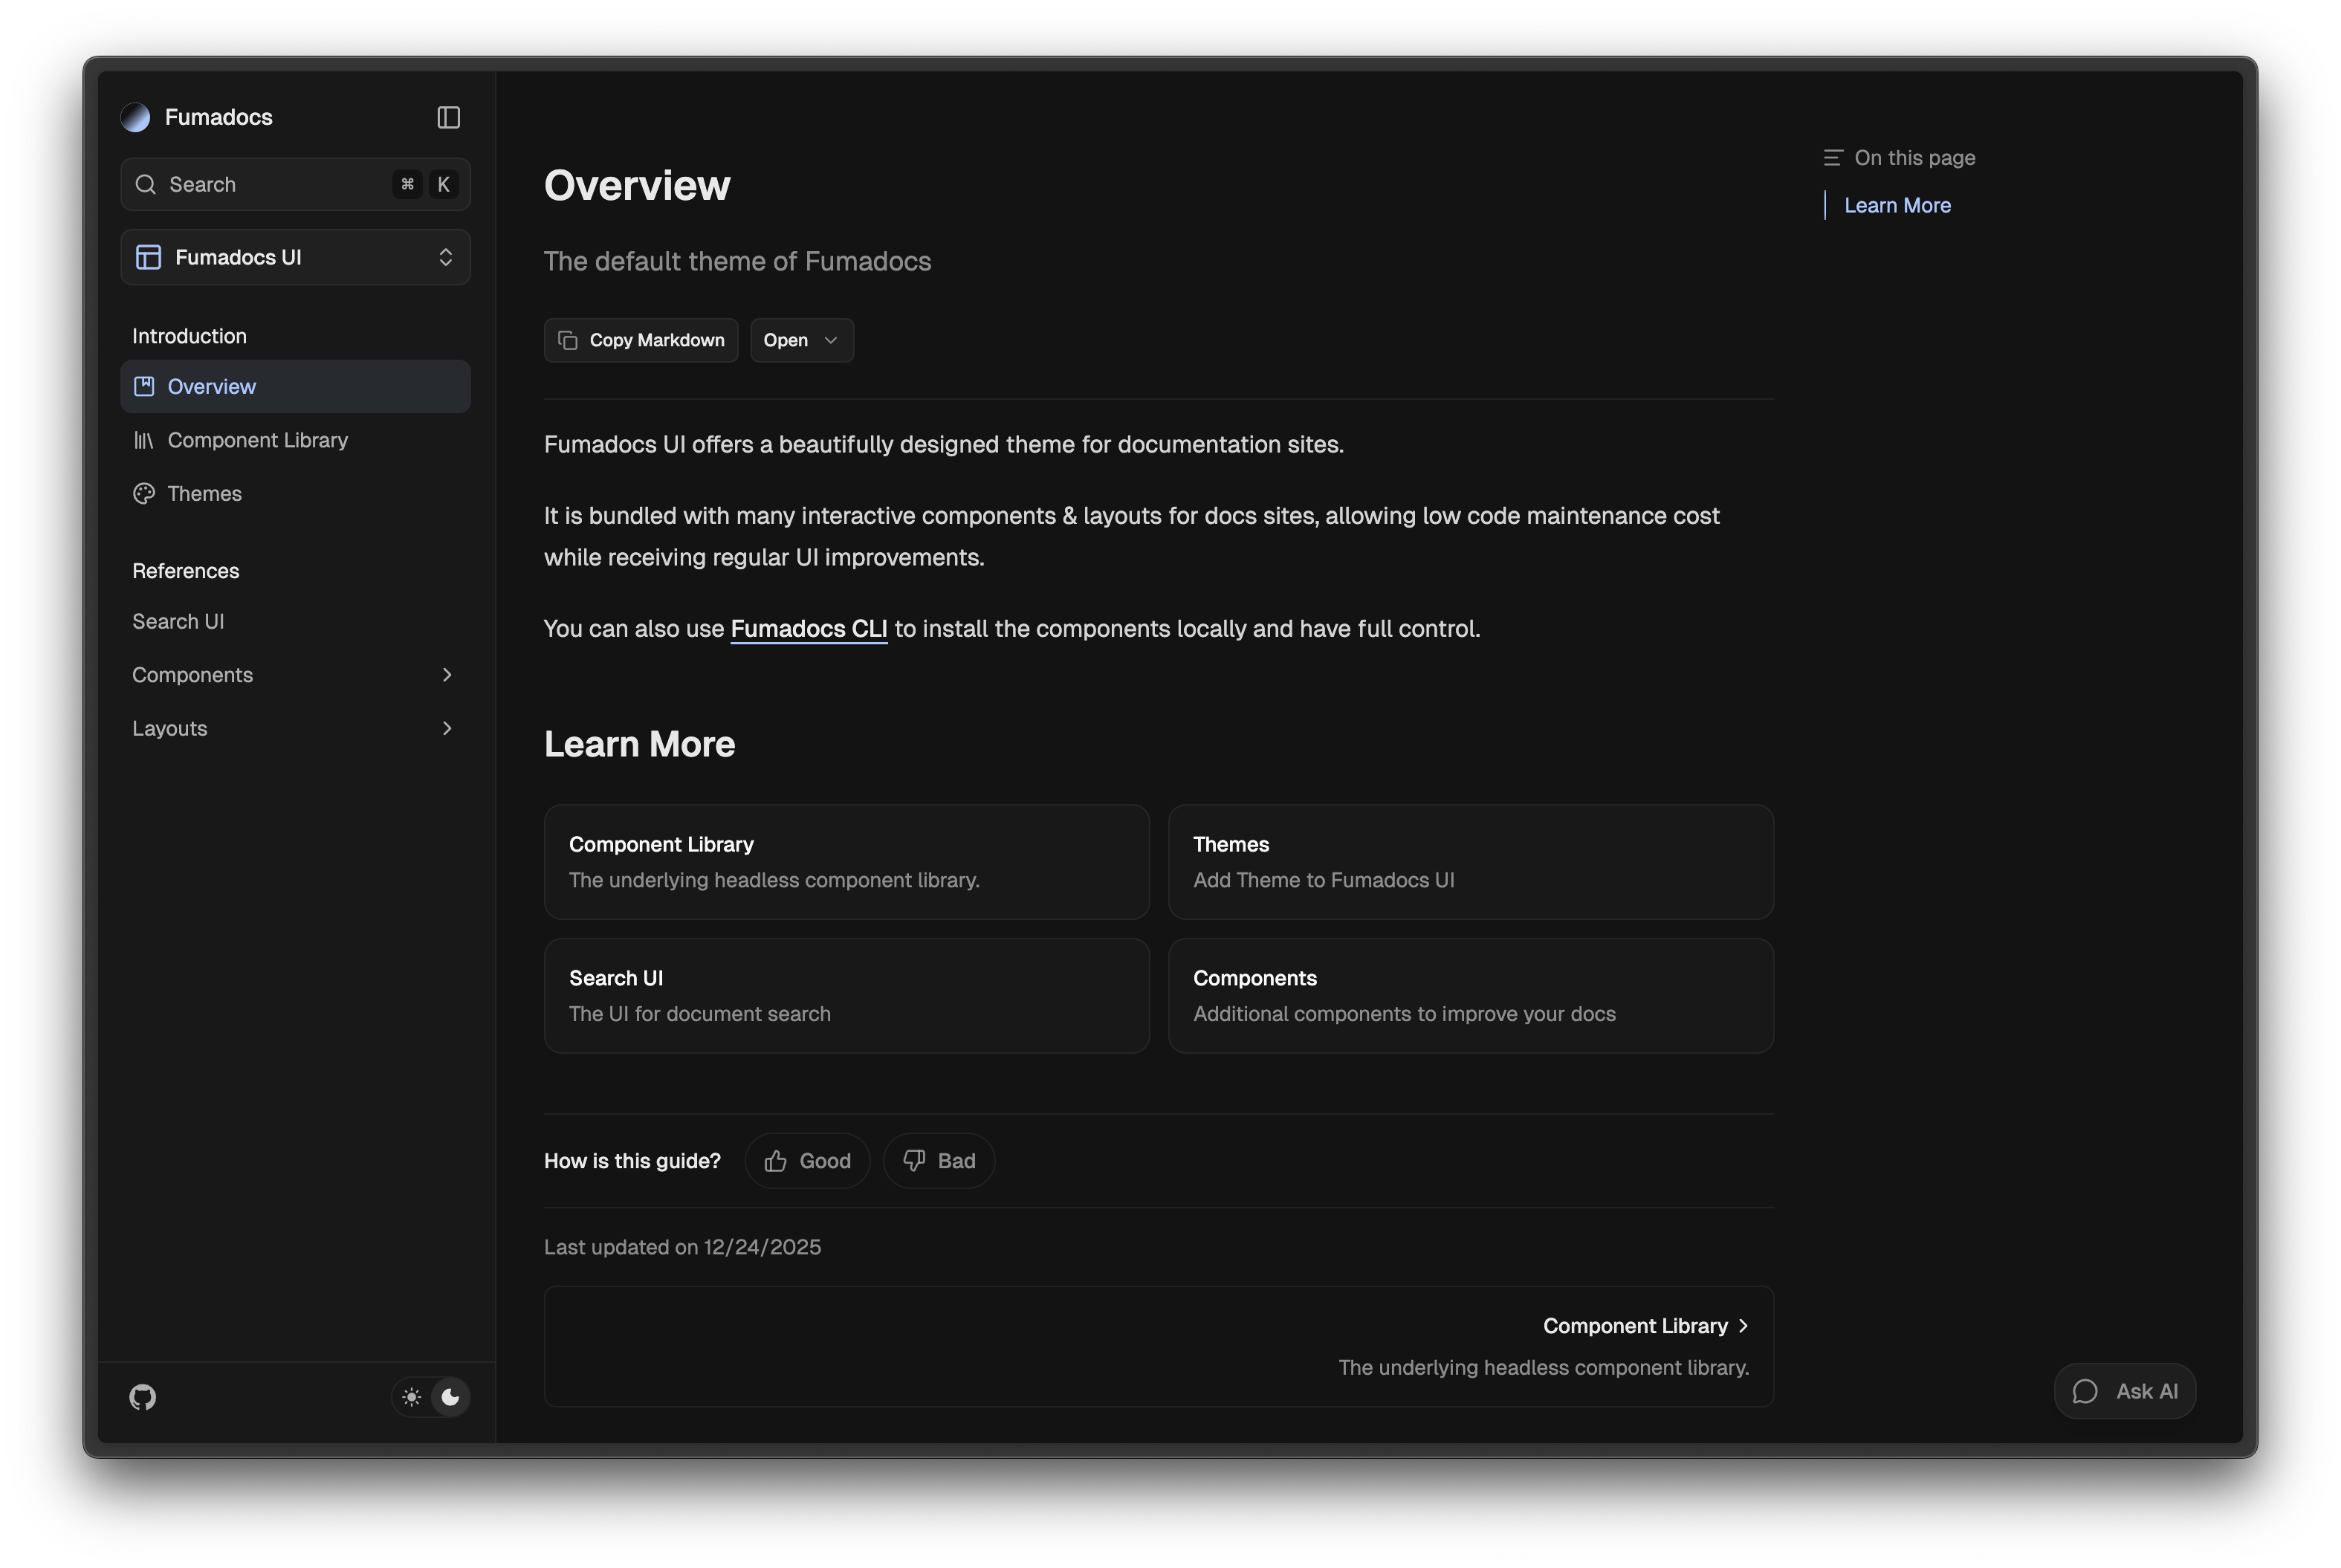2341x1568 pixels.
Task: Select Overview in the sidebar
Action: (295, 386)
